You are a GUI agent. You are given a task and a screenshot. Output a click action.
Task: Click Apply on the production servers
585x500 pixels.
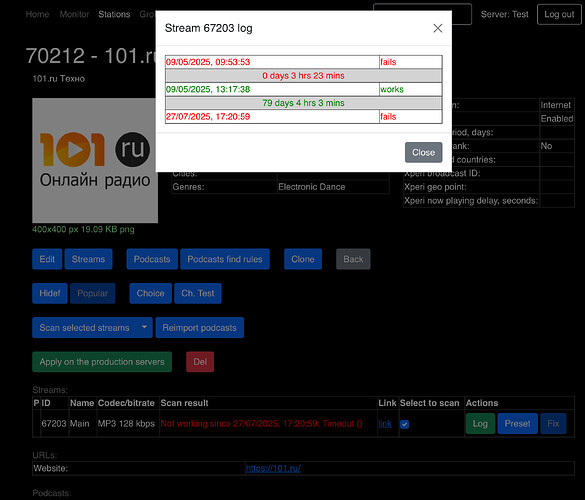click(102, 362)
